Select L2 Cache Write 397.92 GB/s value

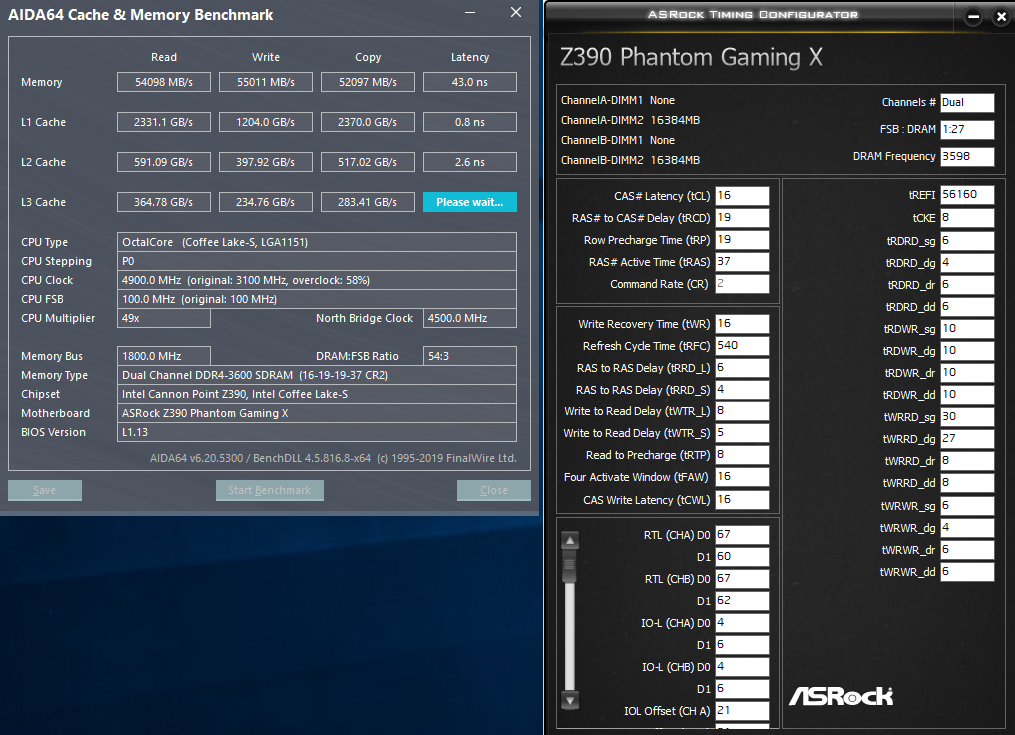266,162
